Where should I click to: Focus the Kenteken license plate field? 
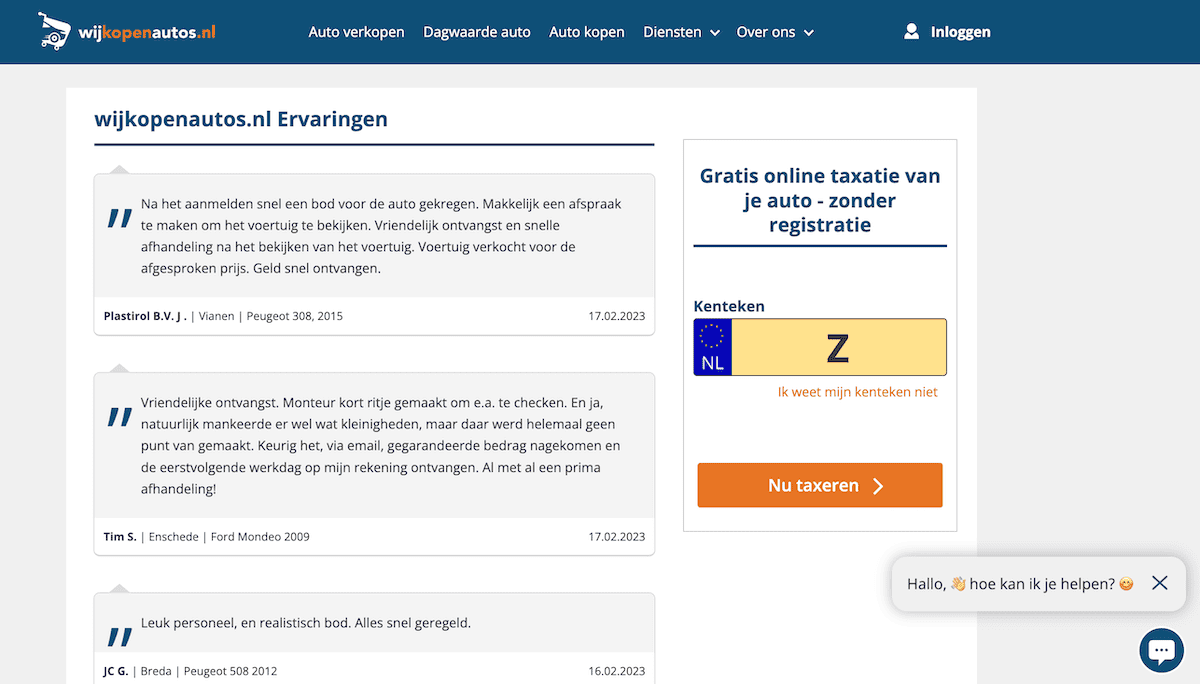click(838, 348)
